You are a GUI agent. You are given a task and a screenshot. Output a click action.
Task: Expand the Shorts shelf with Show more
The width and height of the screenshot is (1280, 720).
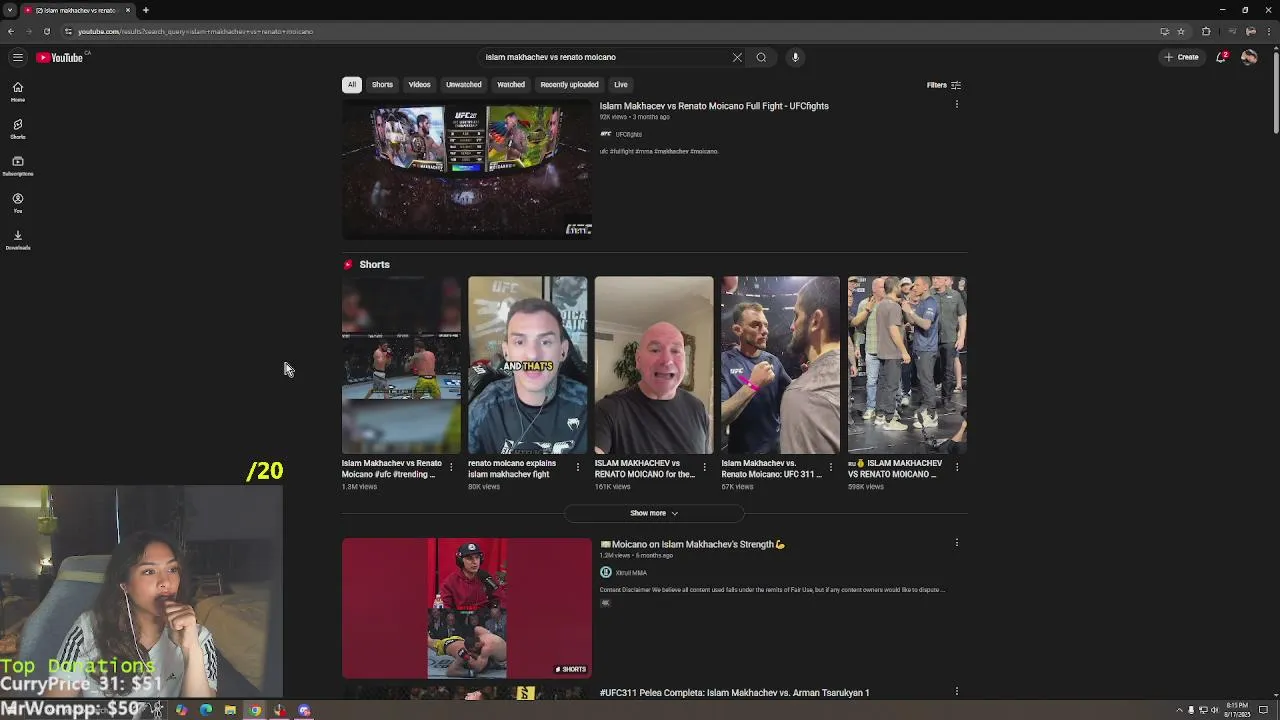coord(654,513)
